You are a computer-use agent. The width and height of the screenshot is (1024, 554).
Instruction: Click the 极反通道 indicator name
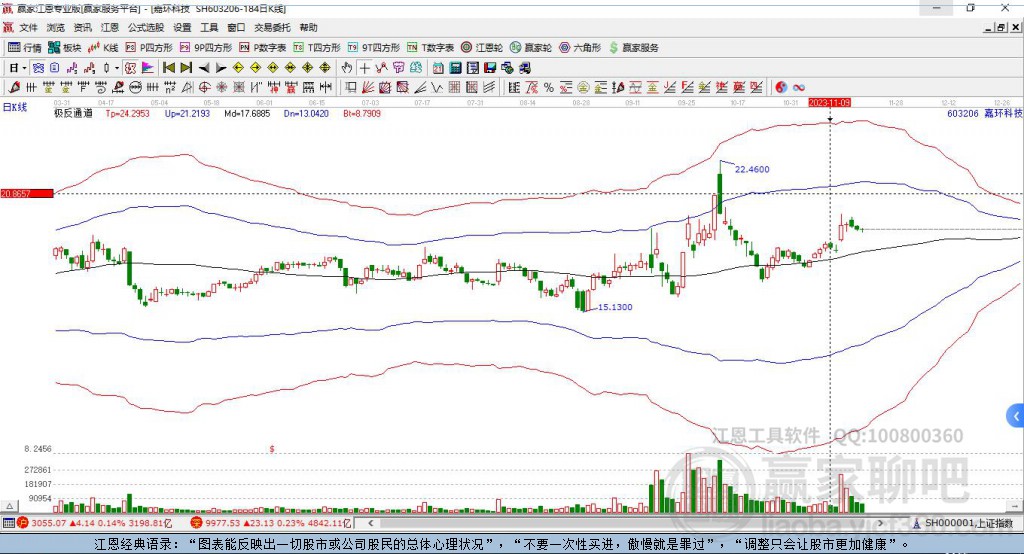coord(73,114)
